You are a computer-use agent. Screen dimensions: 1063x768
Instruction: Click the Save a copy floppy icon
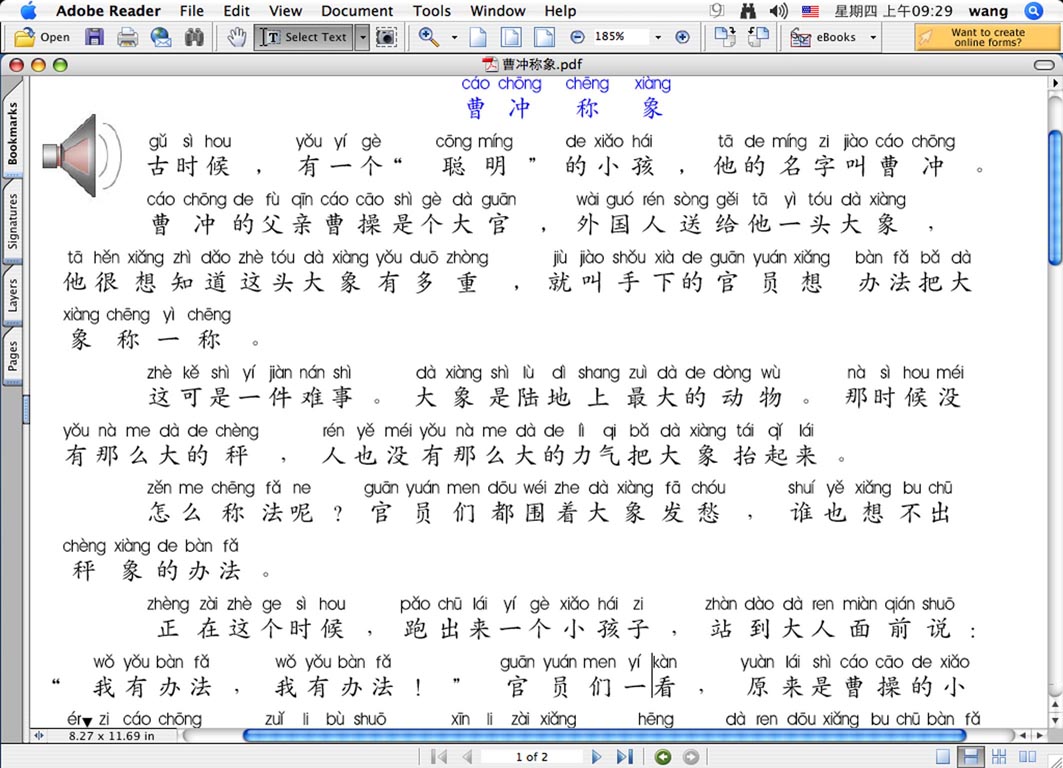(94, 37)
